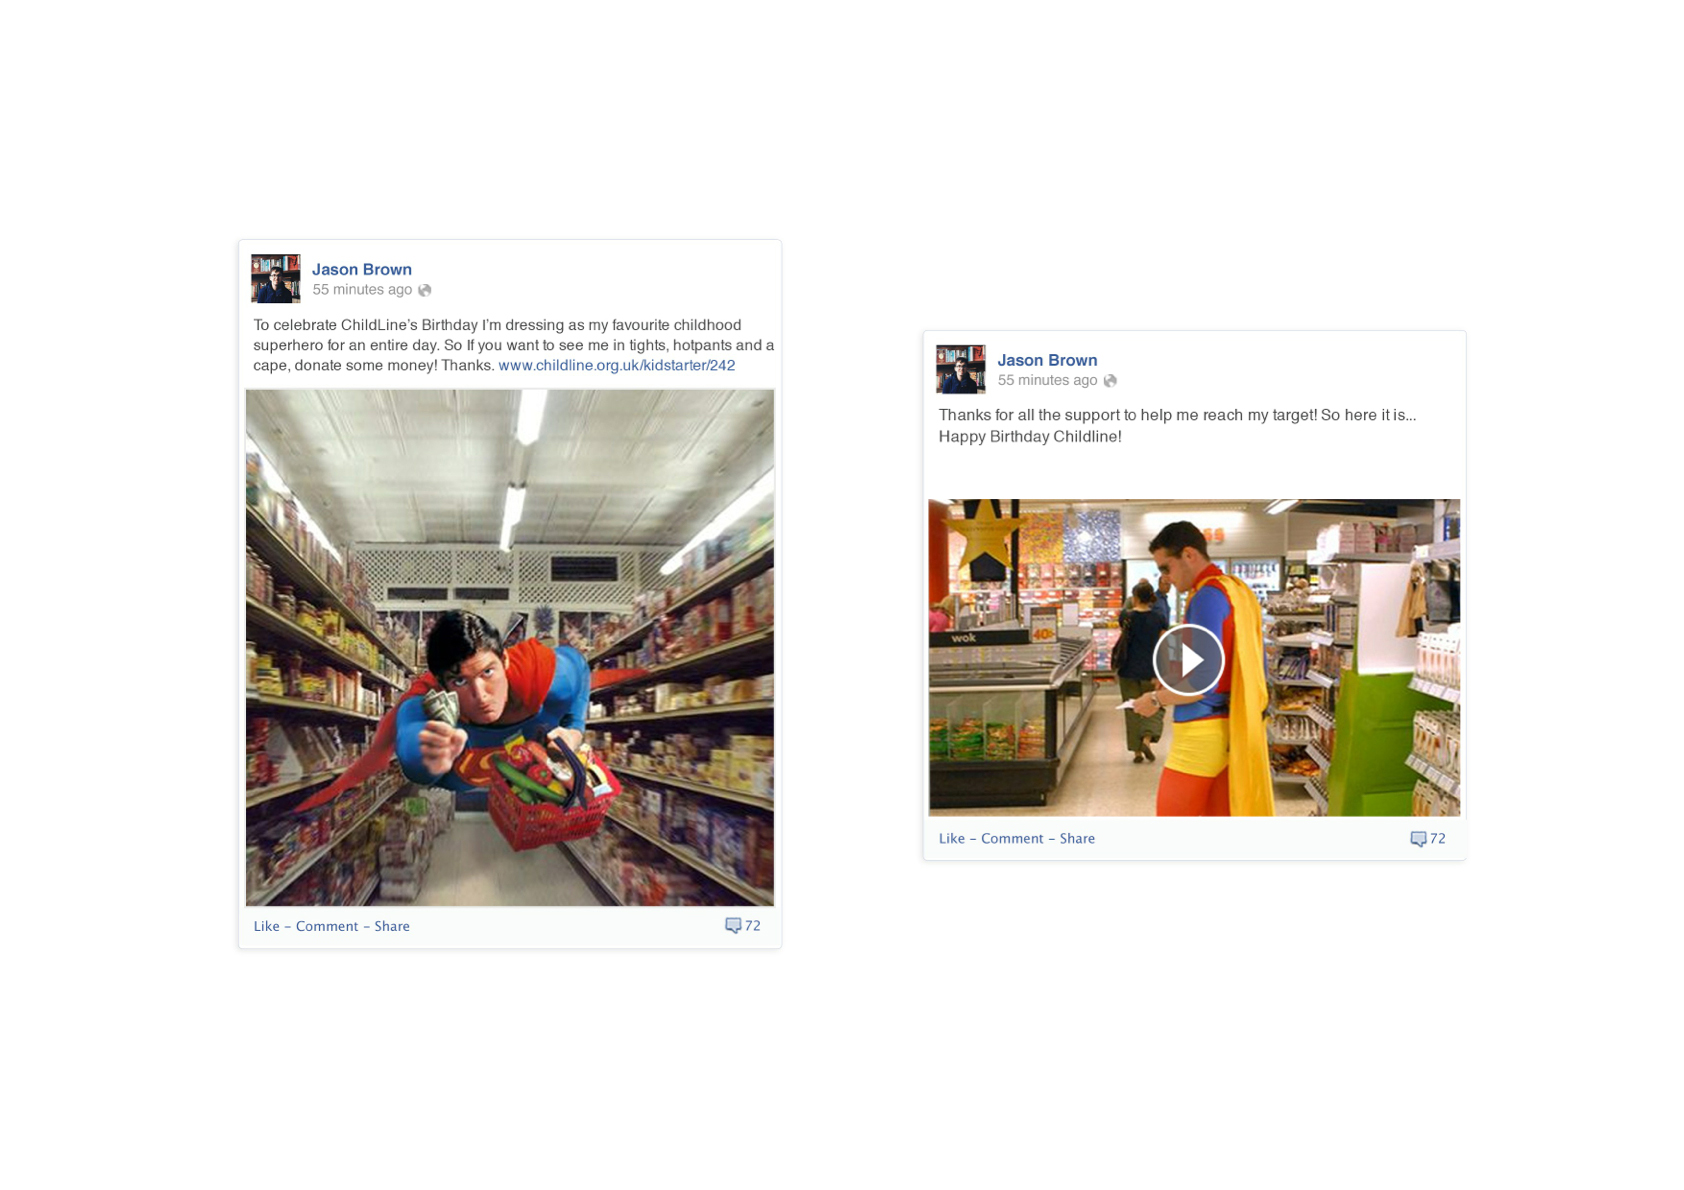The height and width of the screenshot is (1190, 1684).
Task: Click the globe privacy icon on left post
Action: 425,290
